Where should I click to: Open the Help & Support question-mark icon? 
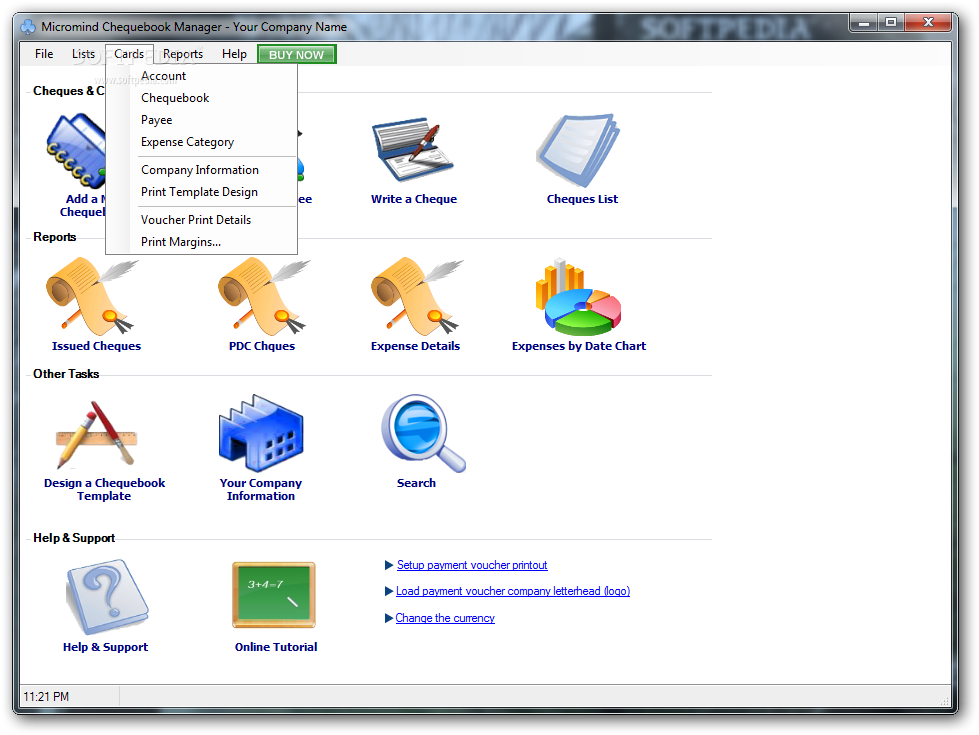107,596
